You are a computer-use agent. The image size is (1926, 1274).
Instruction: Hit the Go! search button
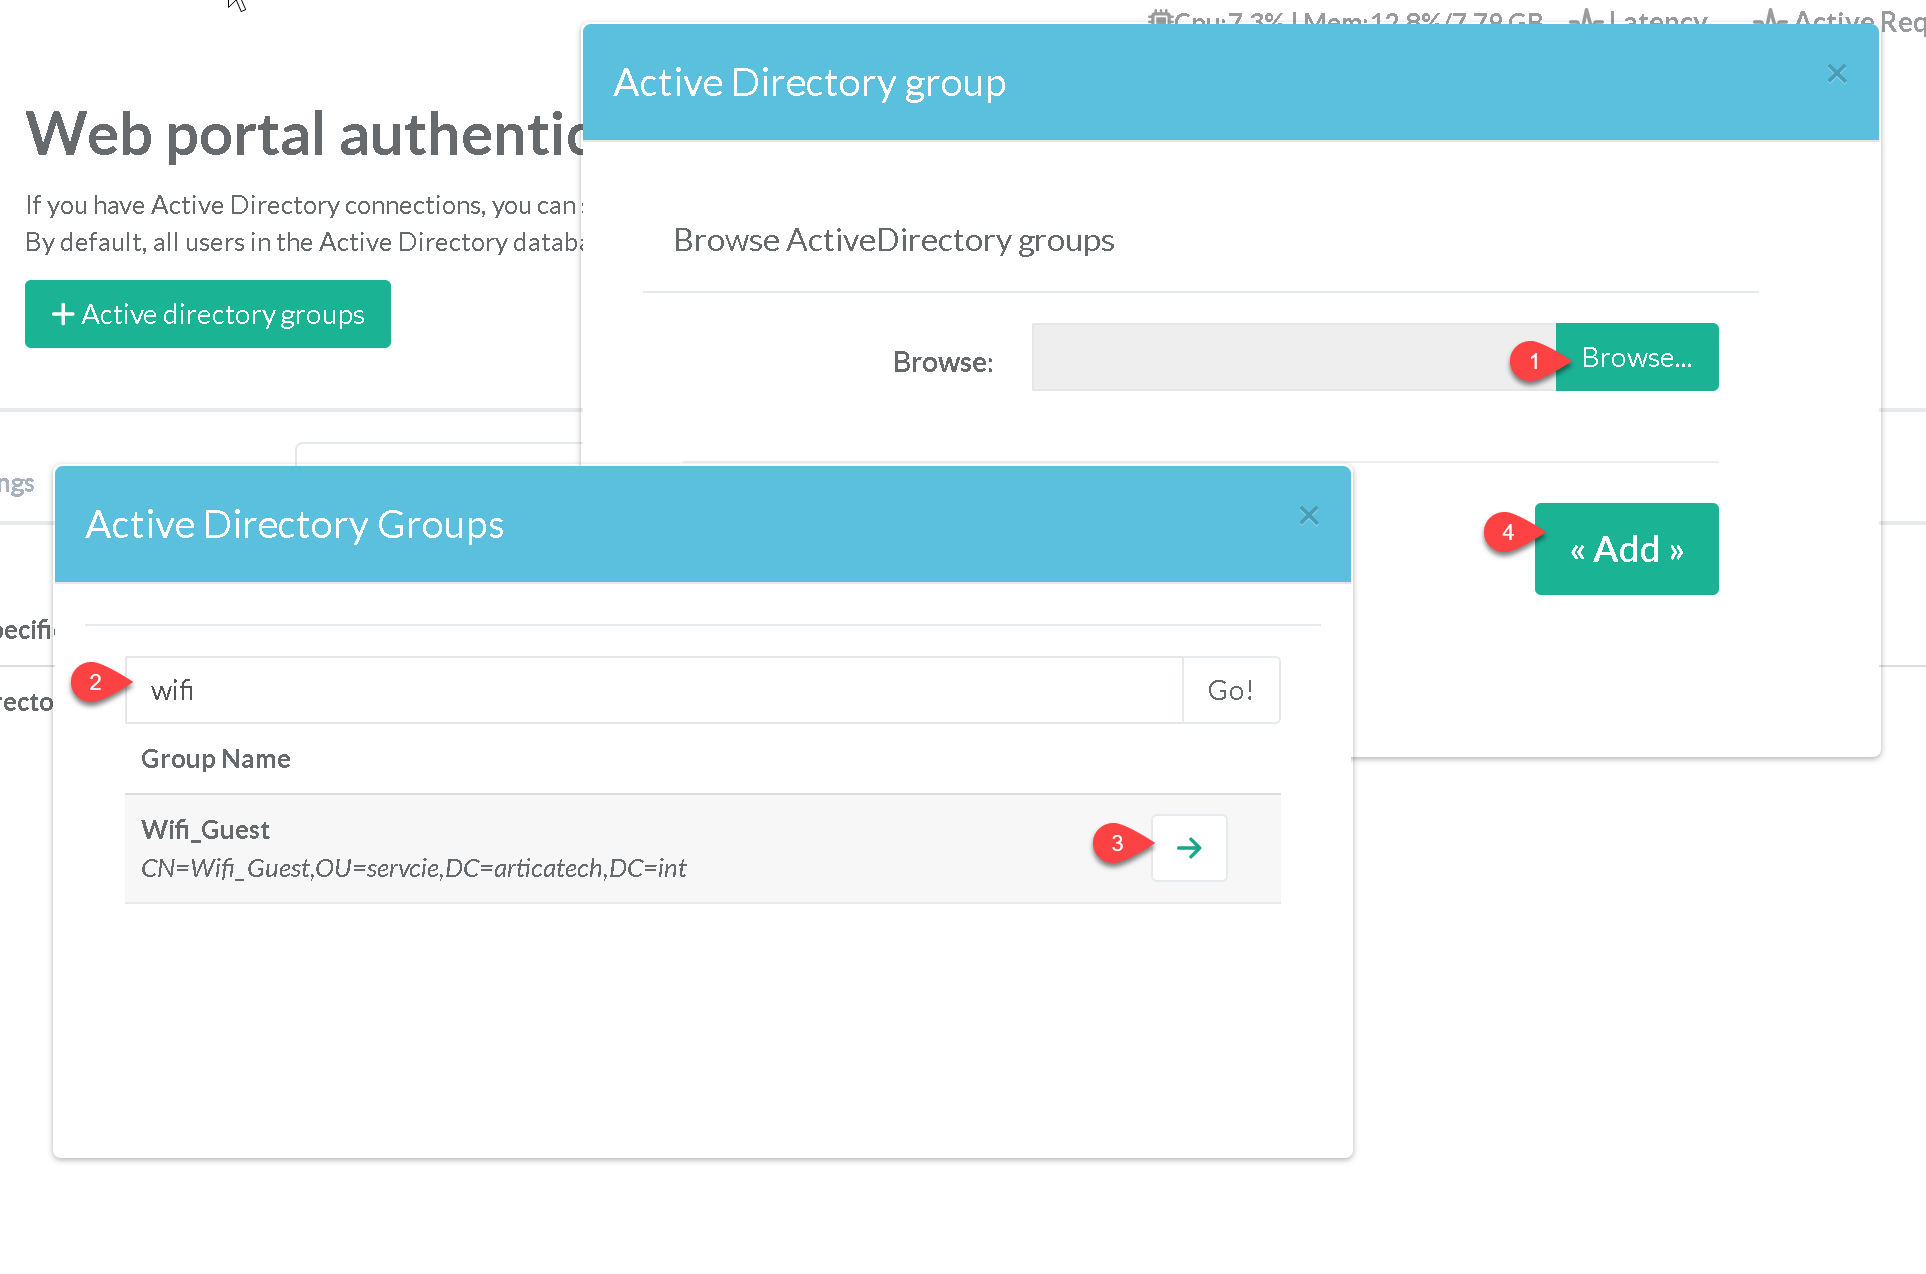point(1230,690)
